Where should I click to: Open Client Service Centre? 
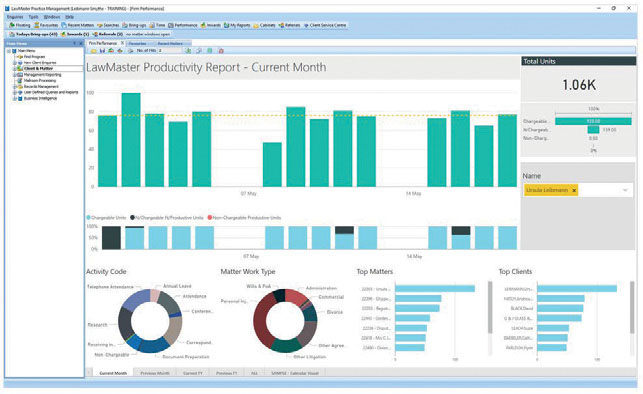click(325, 25)
